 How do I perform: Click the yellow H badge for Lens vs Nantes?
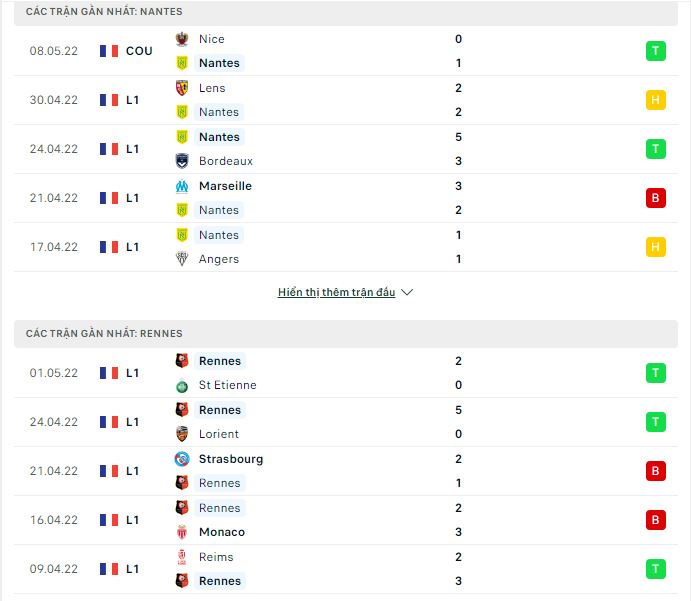pos(655,100)
